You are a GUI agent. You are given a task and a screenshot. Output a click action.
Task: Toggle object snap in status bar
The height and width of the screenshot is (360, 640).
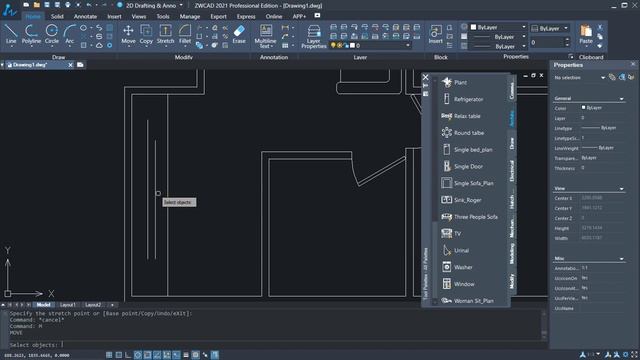147,355
